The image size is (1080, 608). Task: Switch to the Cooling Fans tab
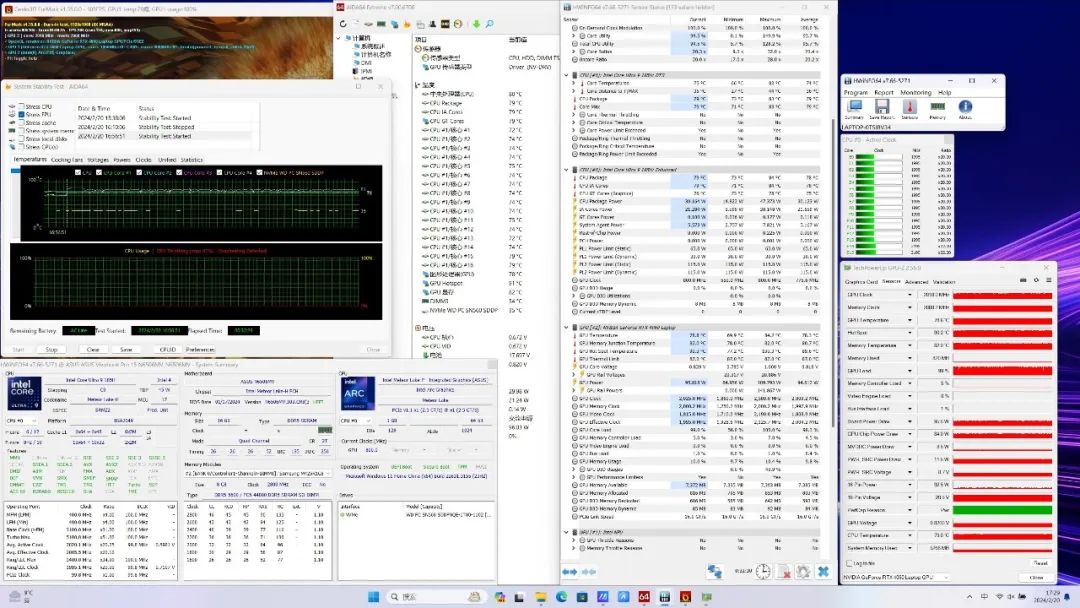click(66, 160)
